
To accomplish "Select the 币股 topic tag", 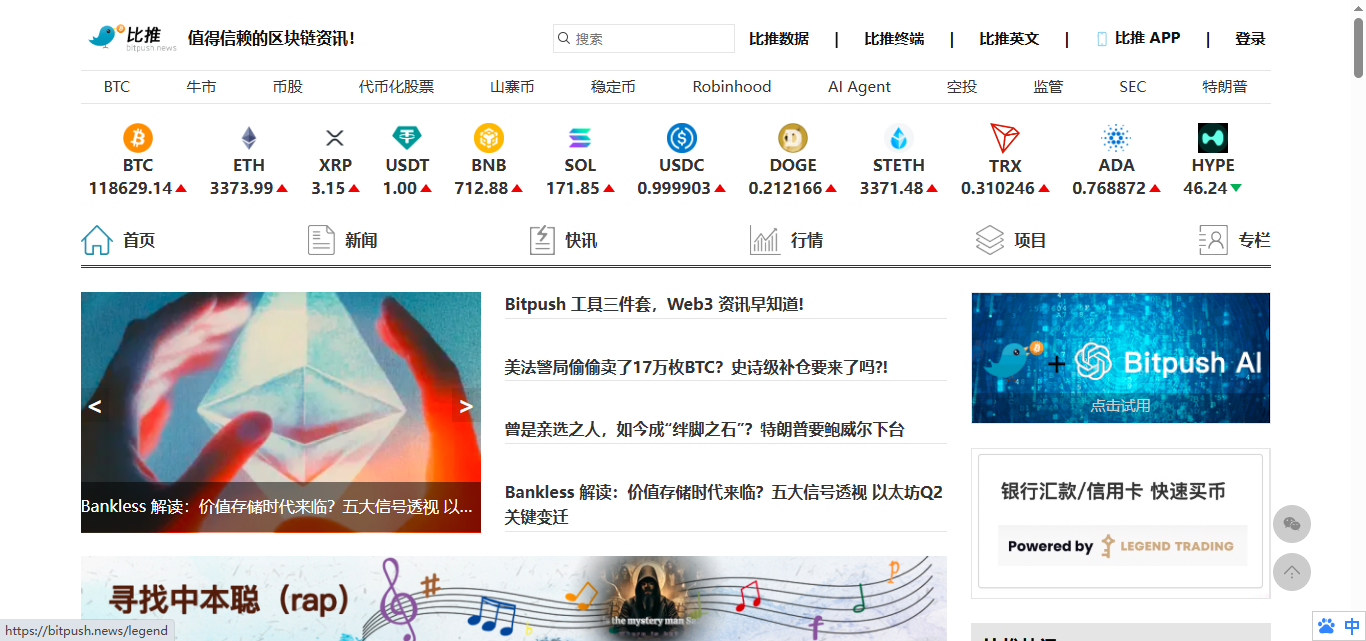I will 287,87.
